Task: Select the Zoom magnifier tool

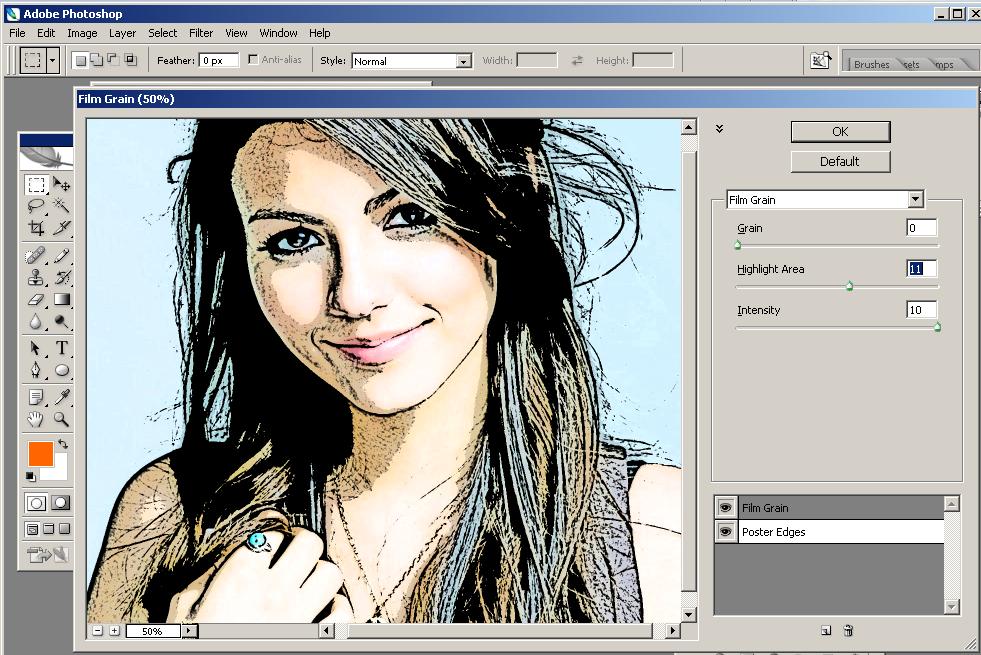Action: click(61, 419)
